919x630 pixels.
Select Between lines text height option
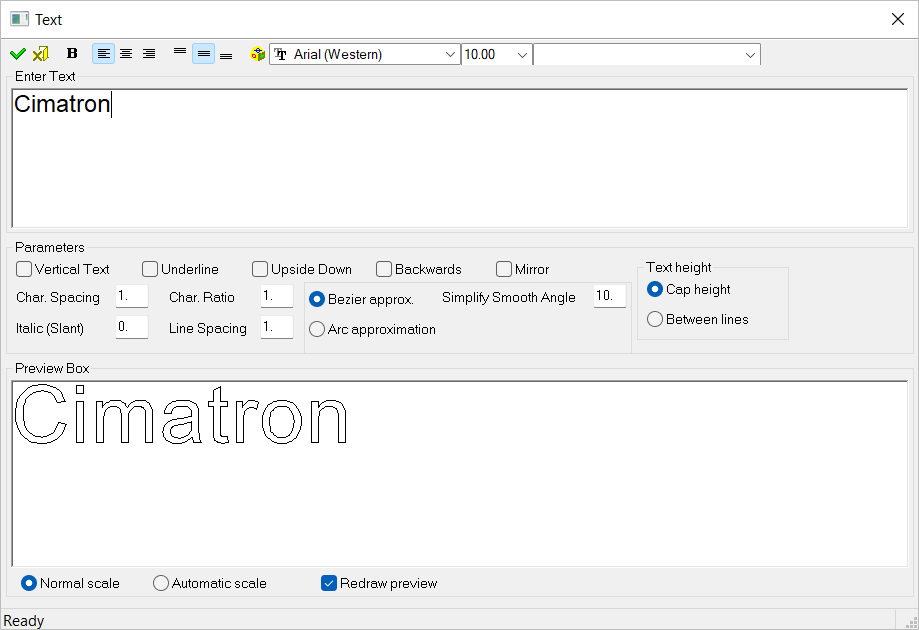tap(655, 319)
